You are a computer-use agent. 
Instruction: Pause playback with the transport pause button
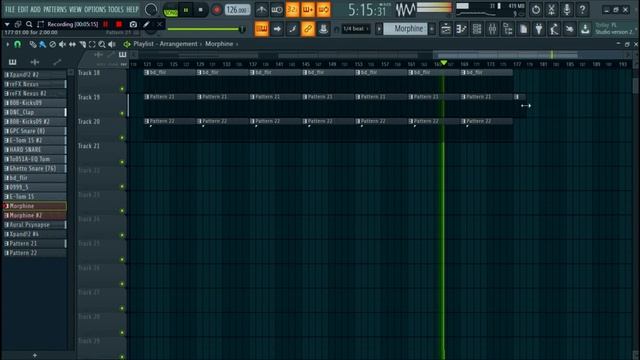click(186, 10)
